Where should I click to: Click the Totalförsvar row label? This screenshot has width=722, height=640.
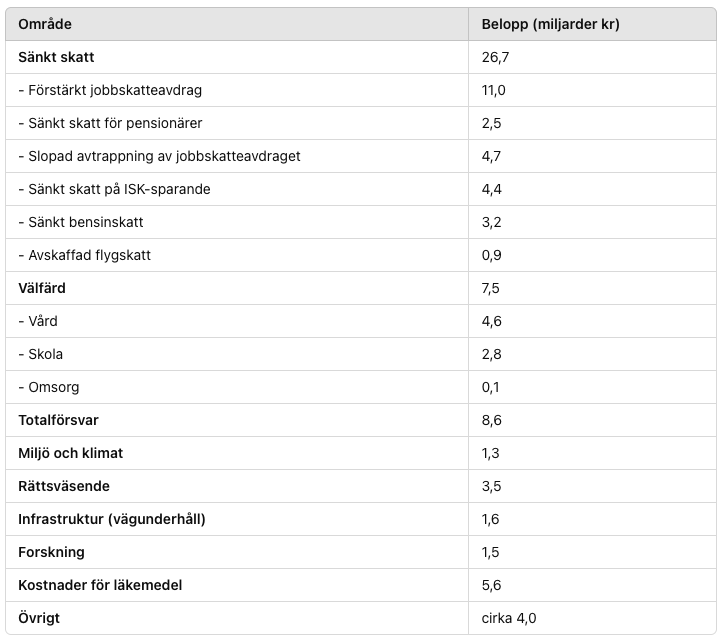pyautogui.click(x=58, y=420)
